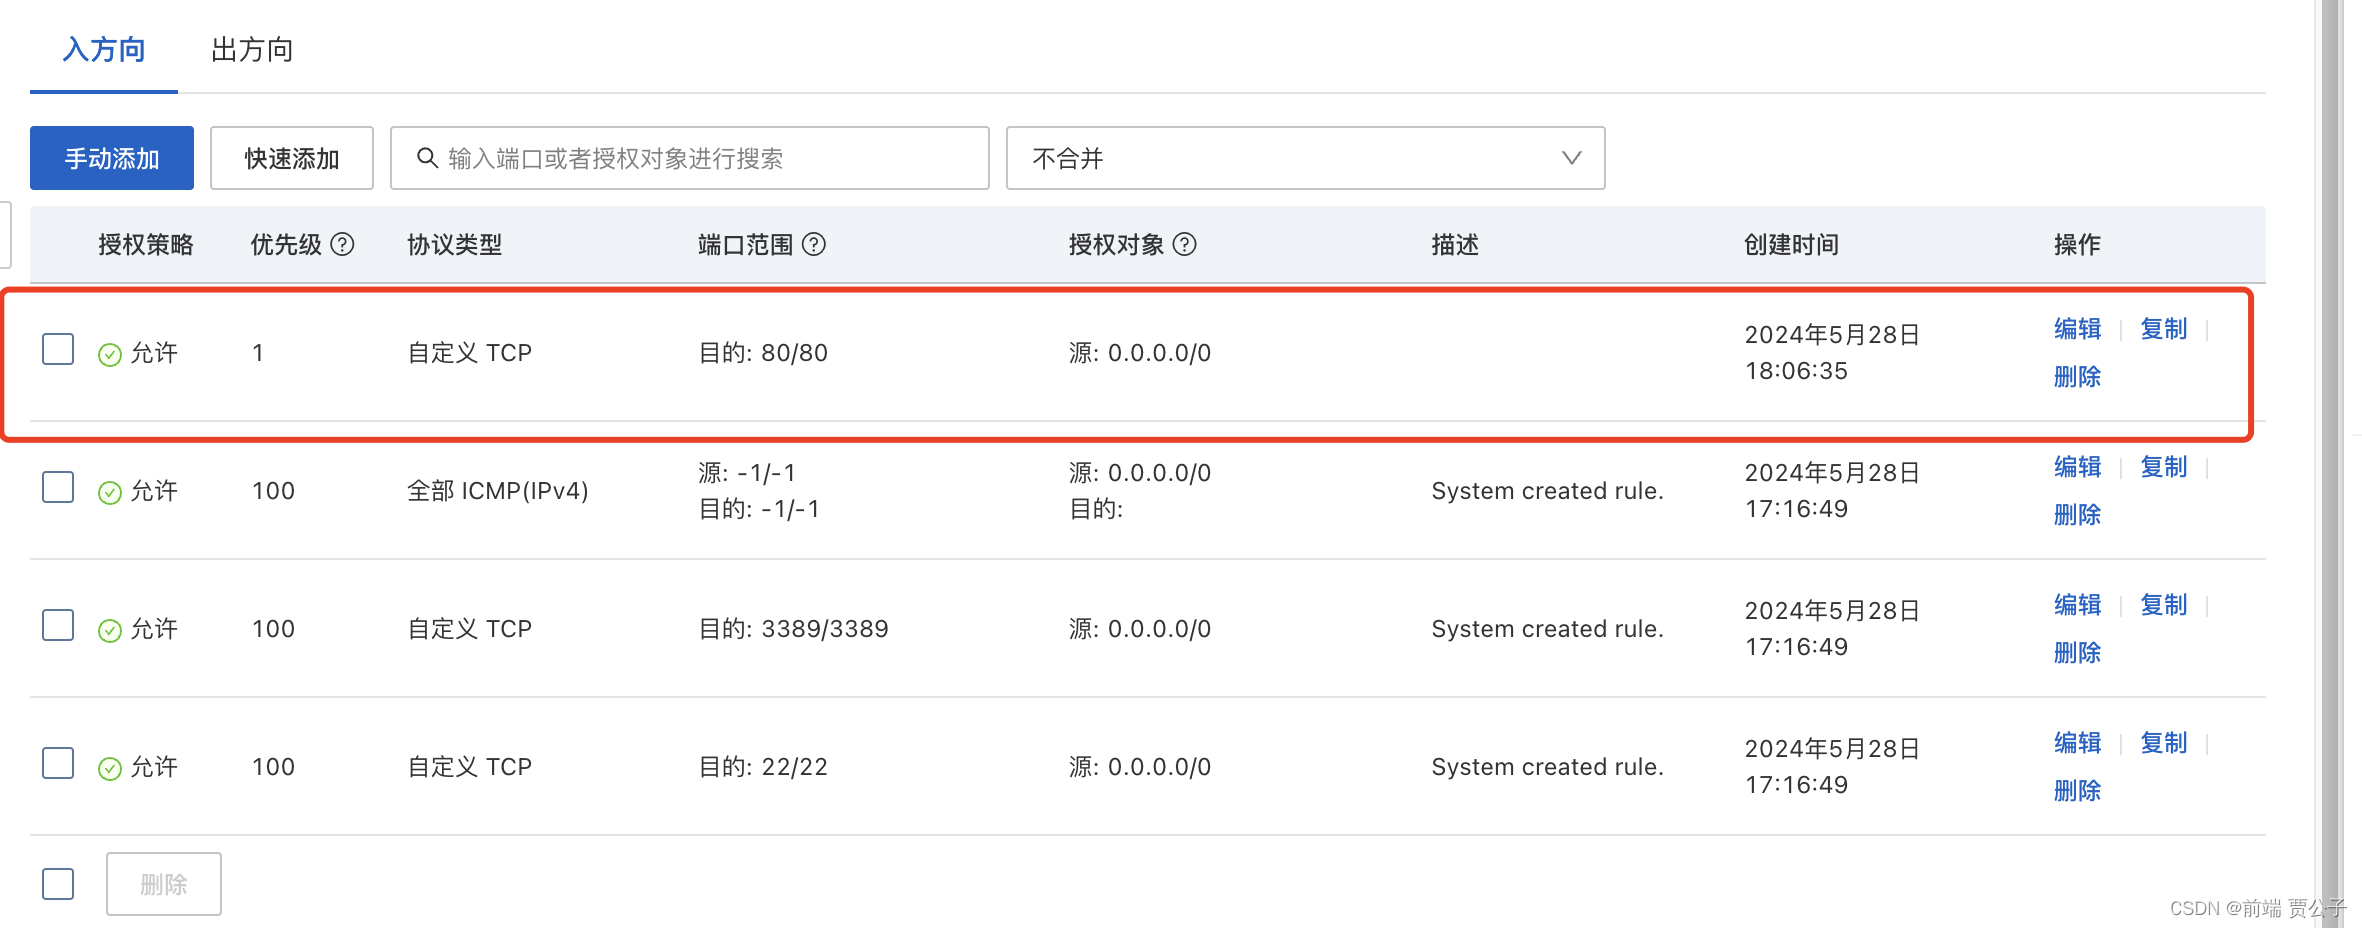This screenshot has height=928, width=2362.
Task: Focus the port or authorization object search field
Action: [x=690, y=158]
